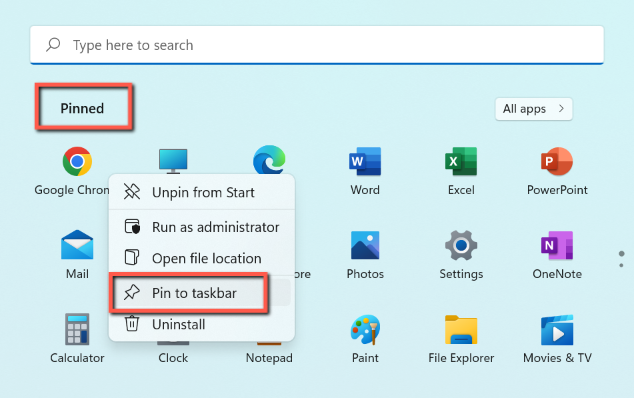
Task: Expand the All apps list
Action: (534, 109)
